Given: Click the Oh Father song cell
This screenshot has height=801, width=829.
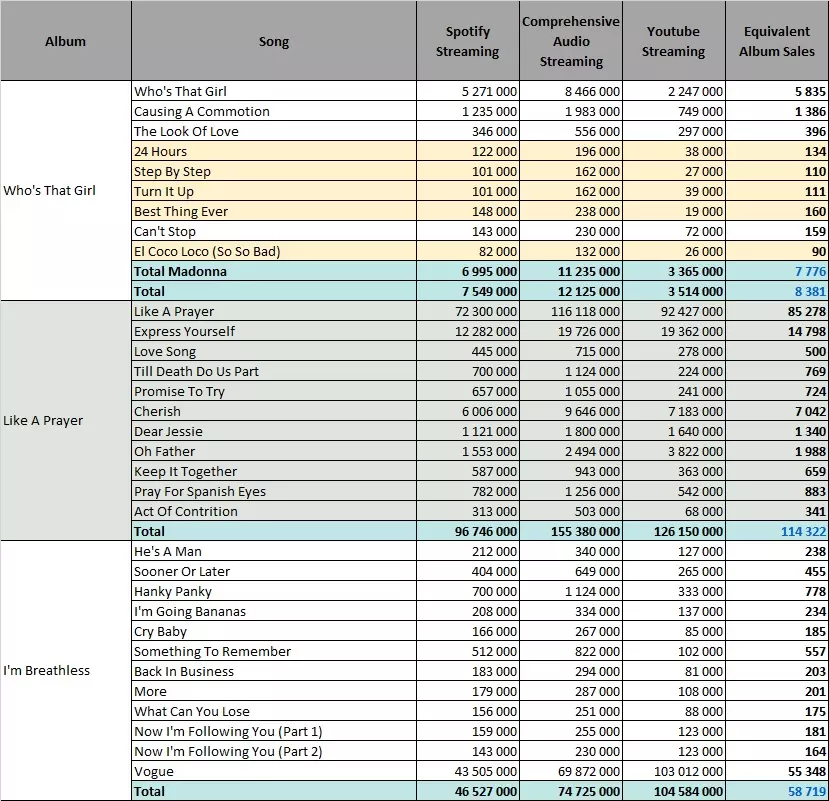Looking at the screenshot, I should 274,452.
